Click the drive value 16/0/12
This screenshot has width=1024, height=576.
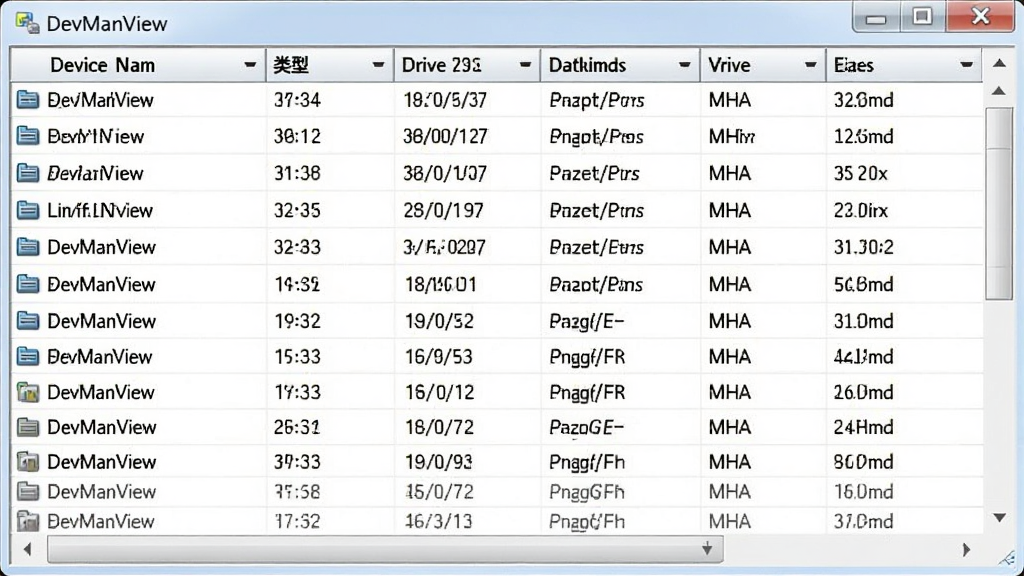pos(438,392)
